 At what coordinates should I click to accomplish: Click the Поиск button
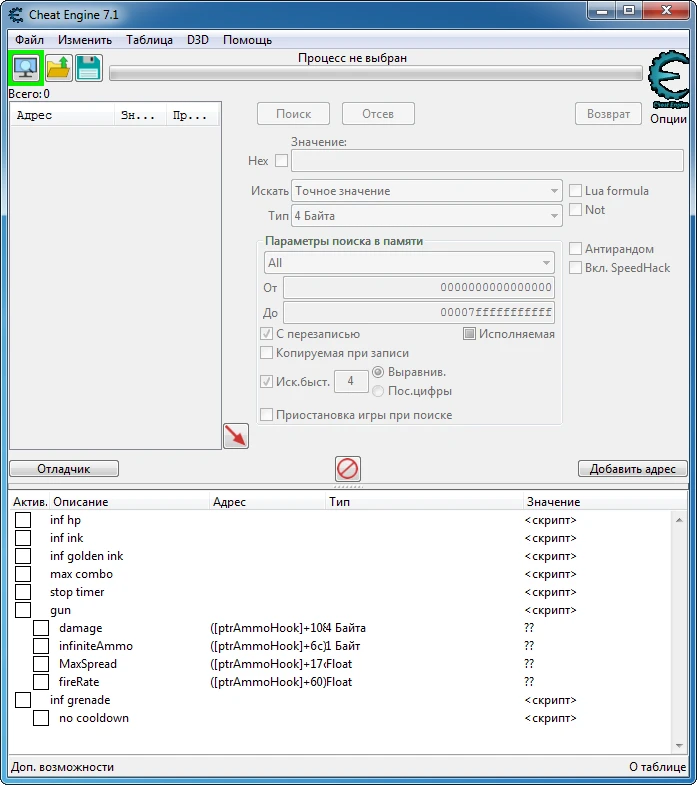click(293, 114)
